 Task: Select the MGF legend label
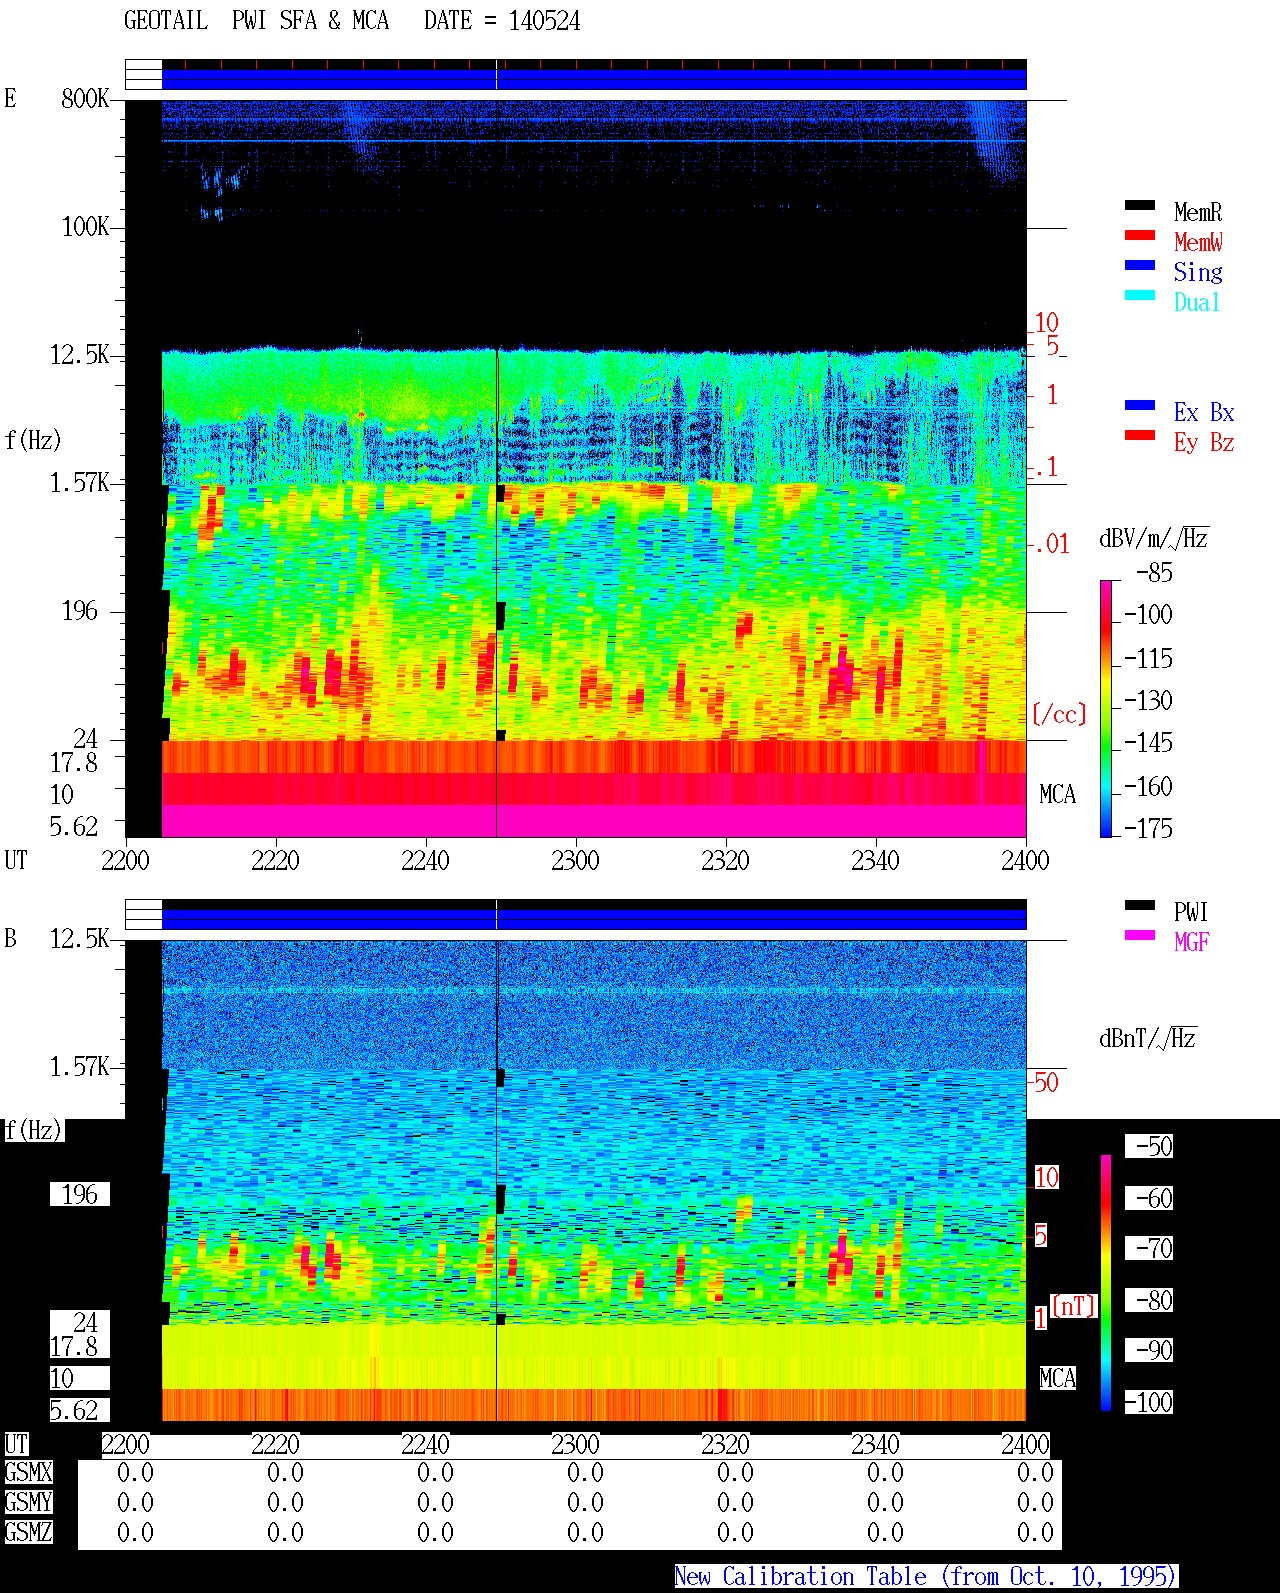[x=1191, y=942]
